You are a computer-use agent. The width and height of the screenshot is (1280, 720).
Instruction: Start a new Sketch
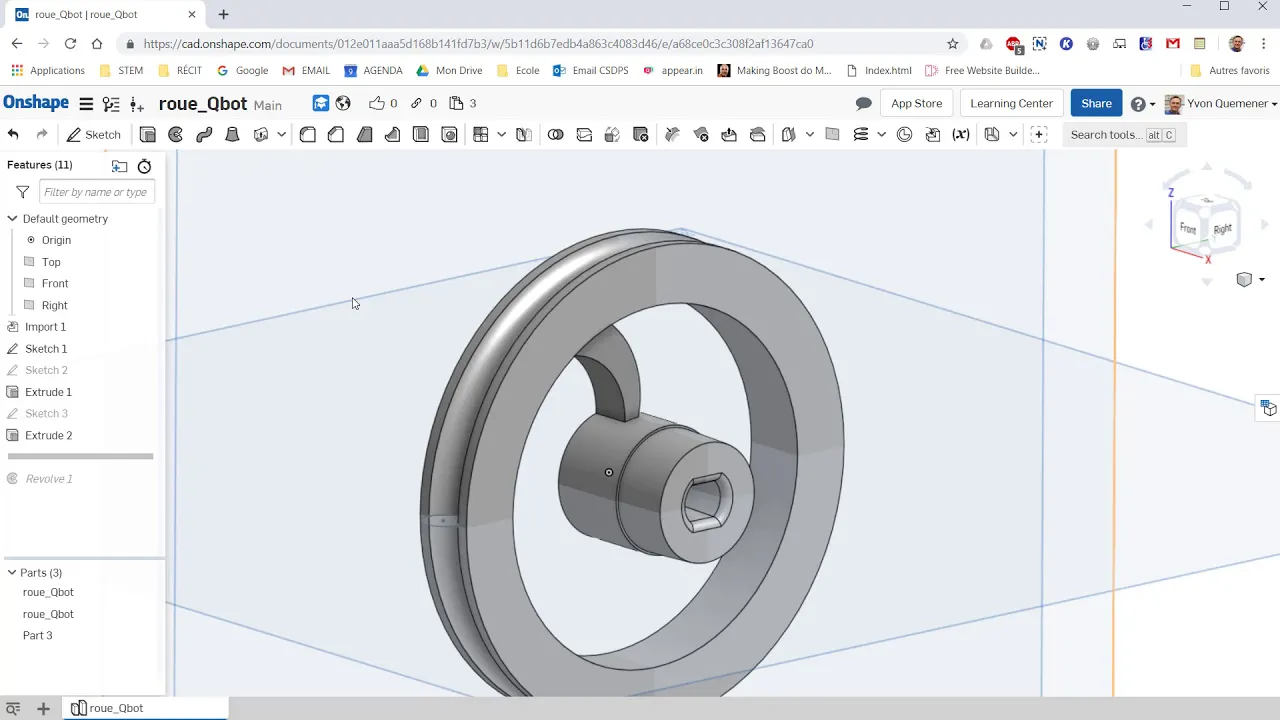[94, 134]
